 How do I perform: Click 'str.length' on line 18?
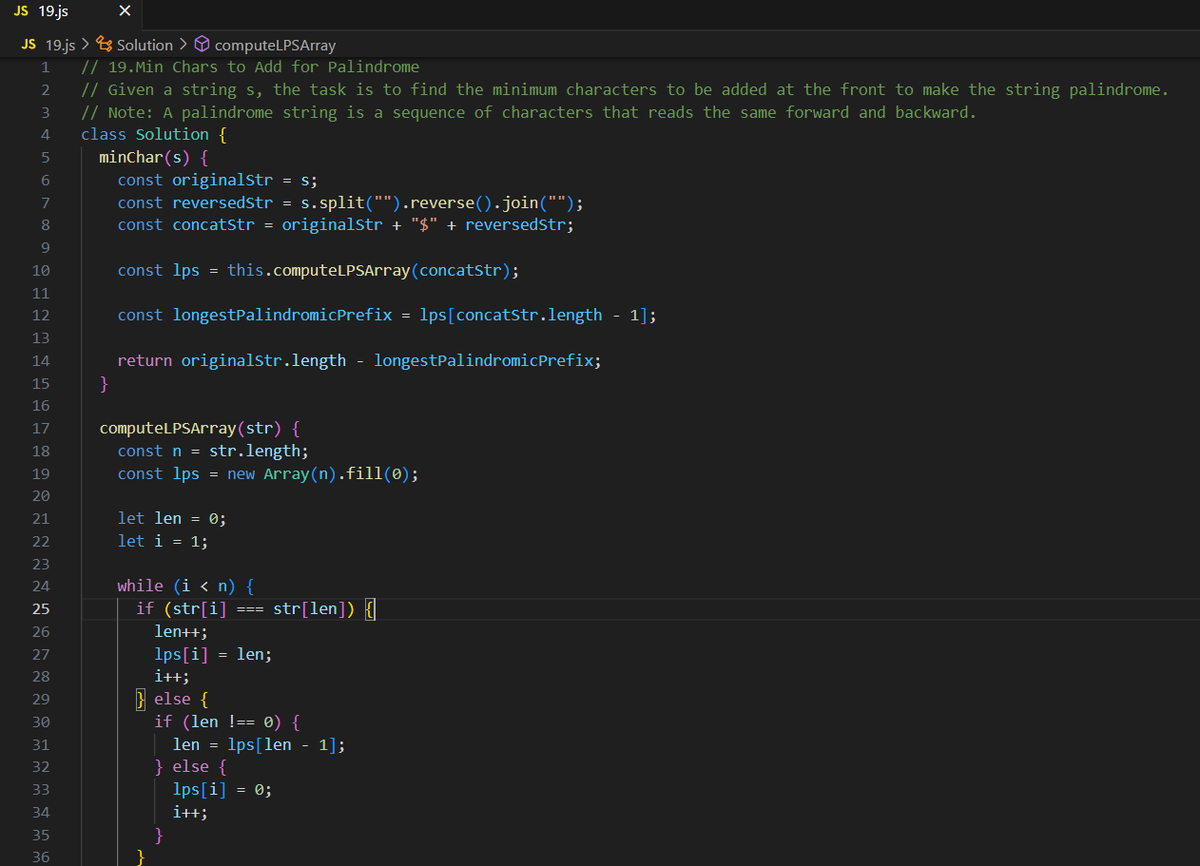pos(254,451)
